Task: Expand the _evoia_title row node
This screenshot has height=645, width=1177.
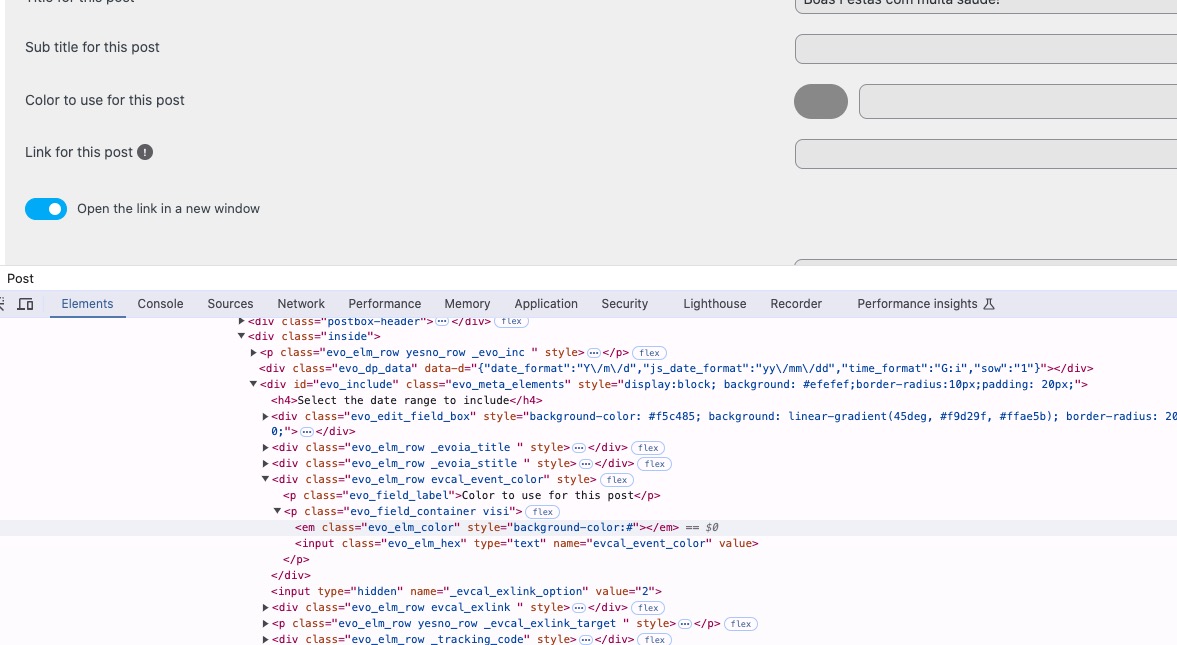Action: tap(265, 448)
